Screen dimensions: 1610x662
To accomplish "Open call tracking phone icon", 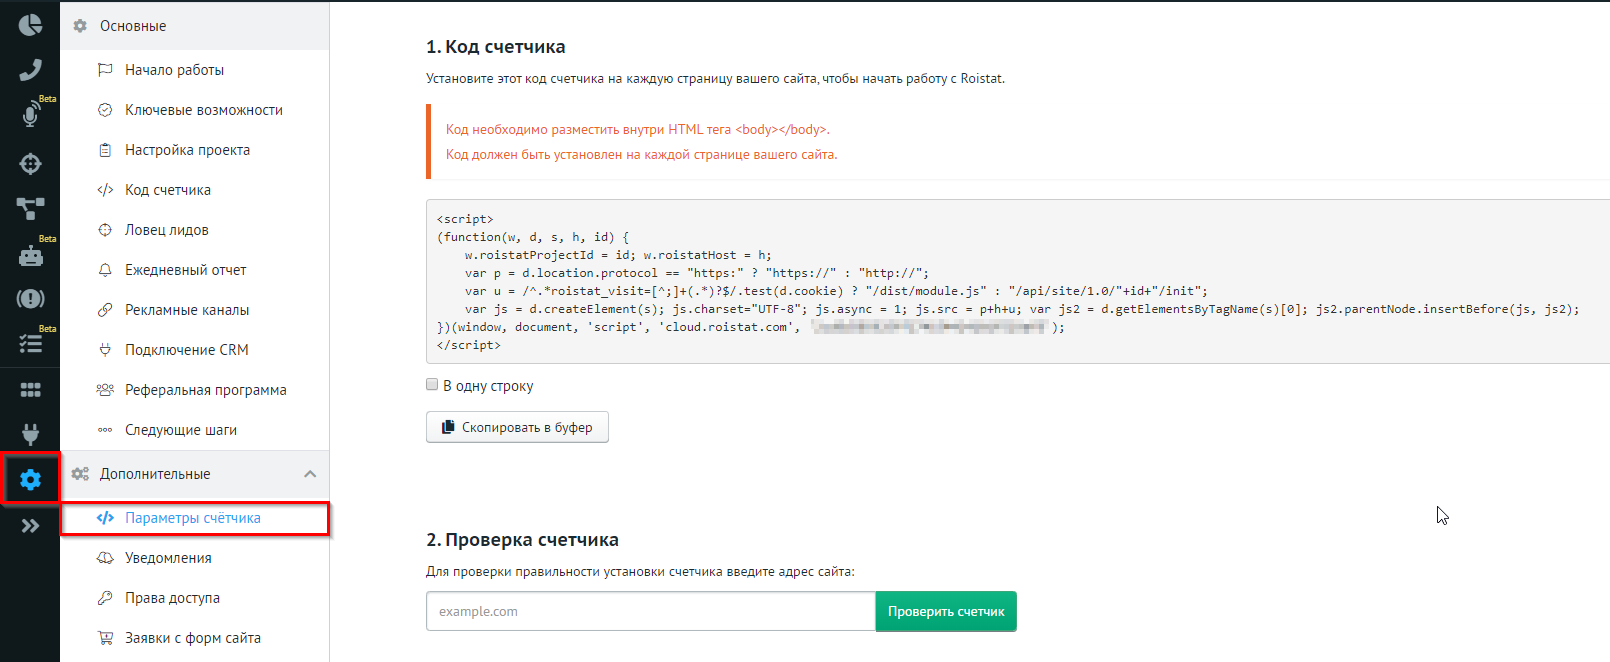I will coord(30,70).
